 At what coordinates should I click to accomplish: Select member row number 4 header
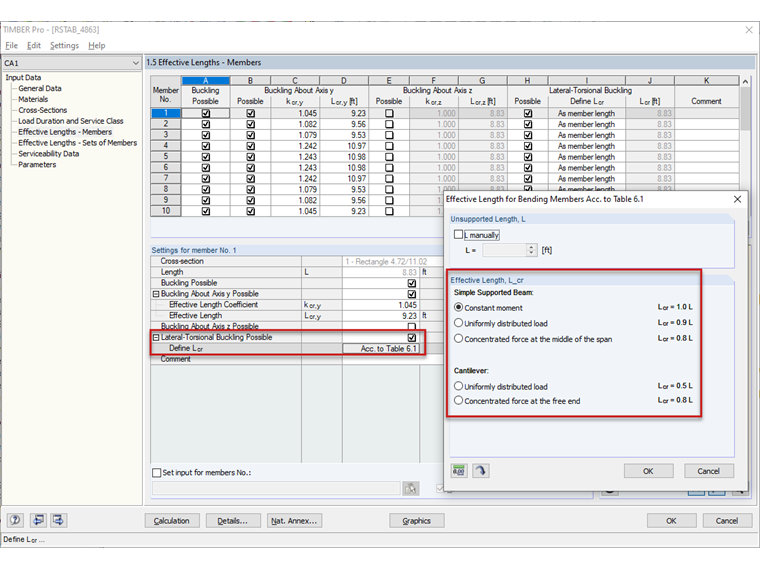[x=166, y=145]
